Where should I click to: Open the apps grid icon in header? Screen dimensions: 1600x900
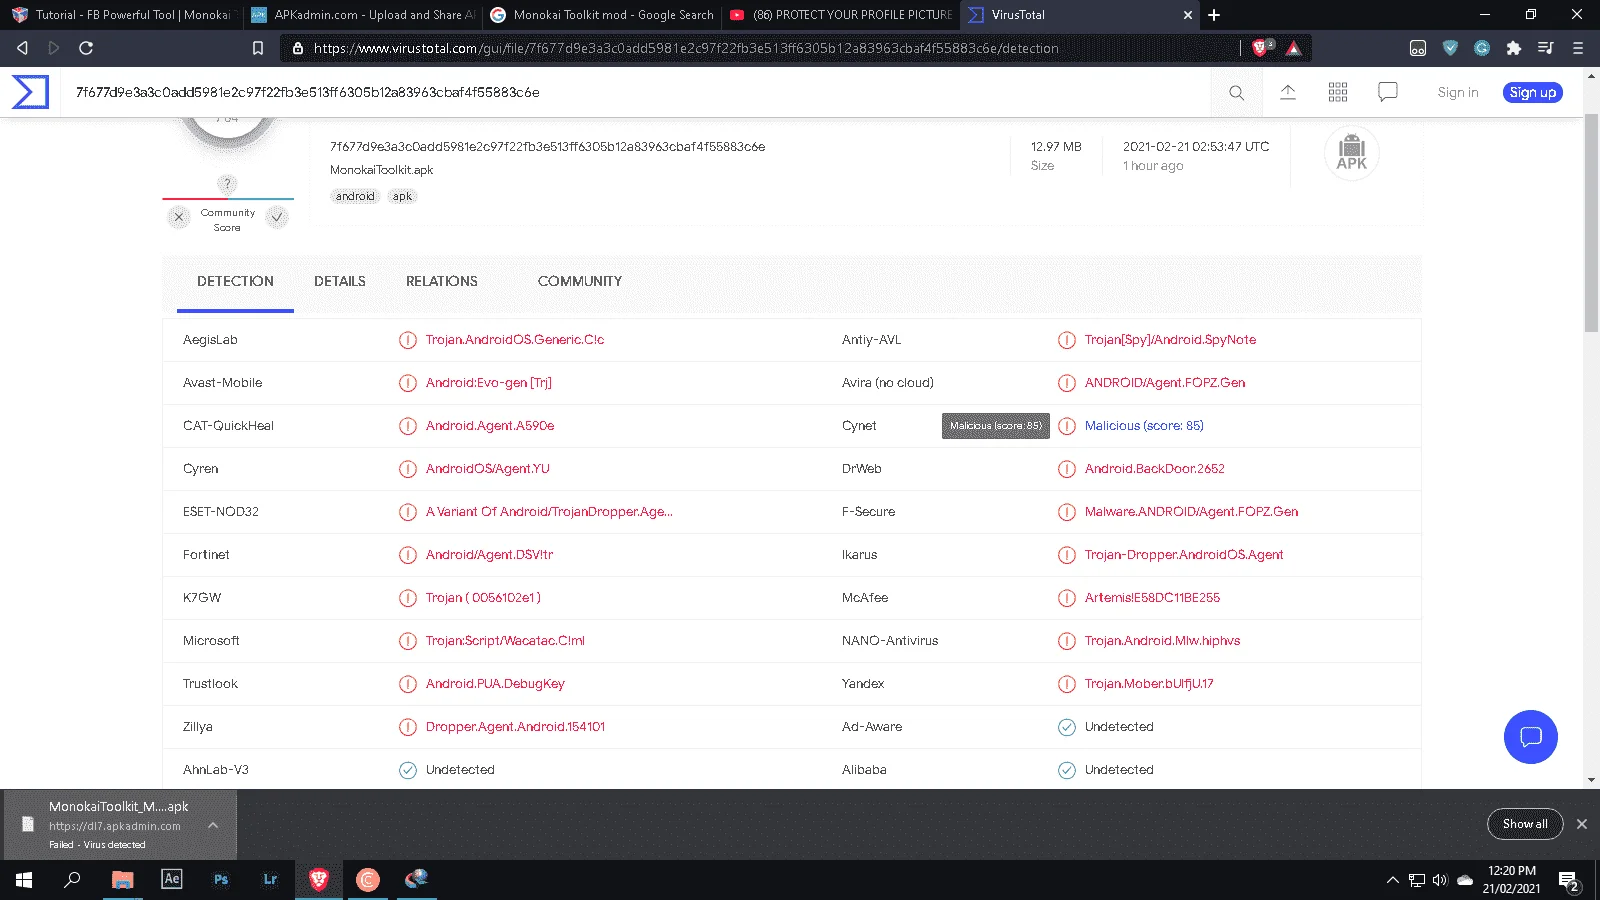tap(1338, 92)
